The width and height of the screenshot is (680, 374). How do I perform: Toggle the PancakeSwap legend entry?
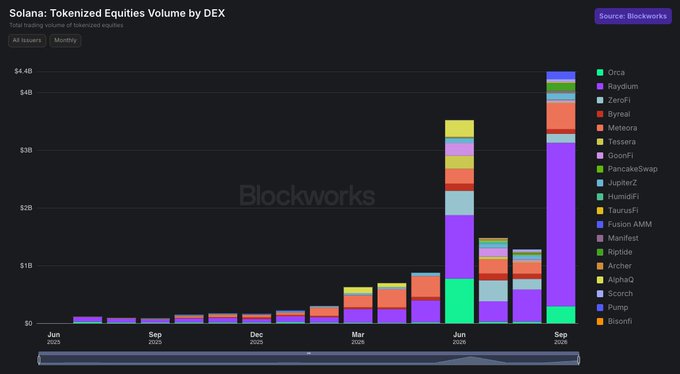coord(627,169)
